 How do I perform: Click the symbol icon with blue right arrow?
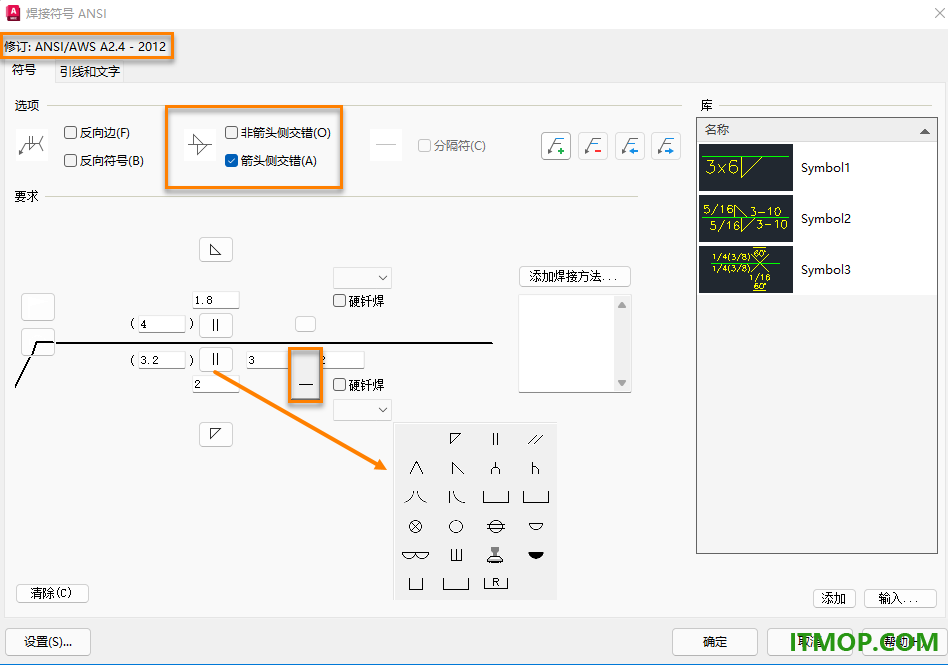pos(666,146)
